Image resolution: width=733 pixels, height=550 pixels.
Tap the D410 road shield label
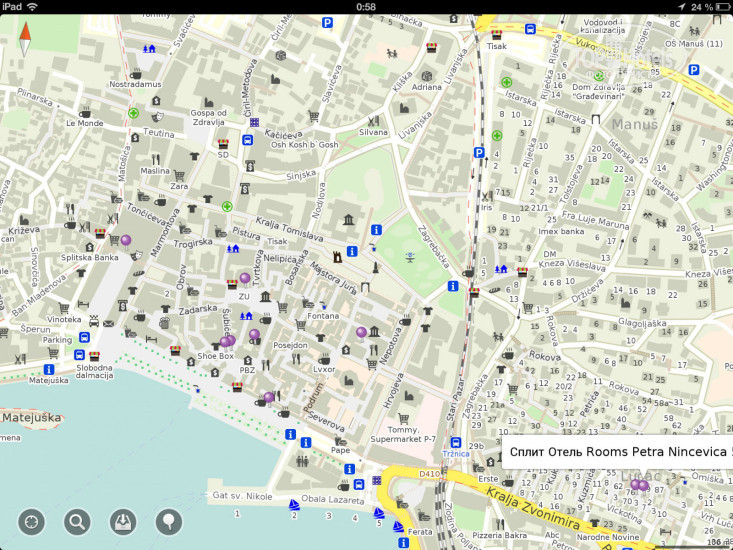click(430, 474)
